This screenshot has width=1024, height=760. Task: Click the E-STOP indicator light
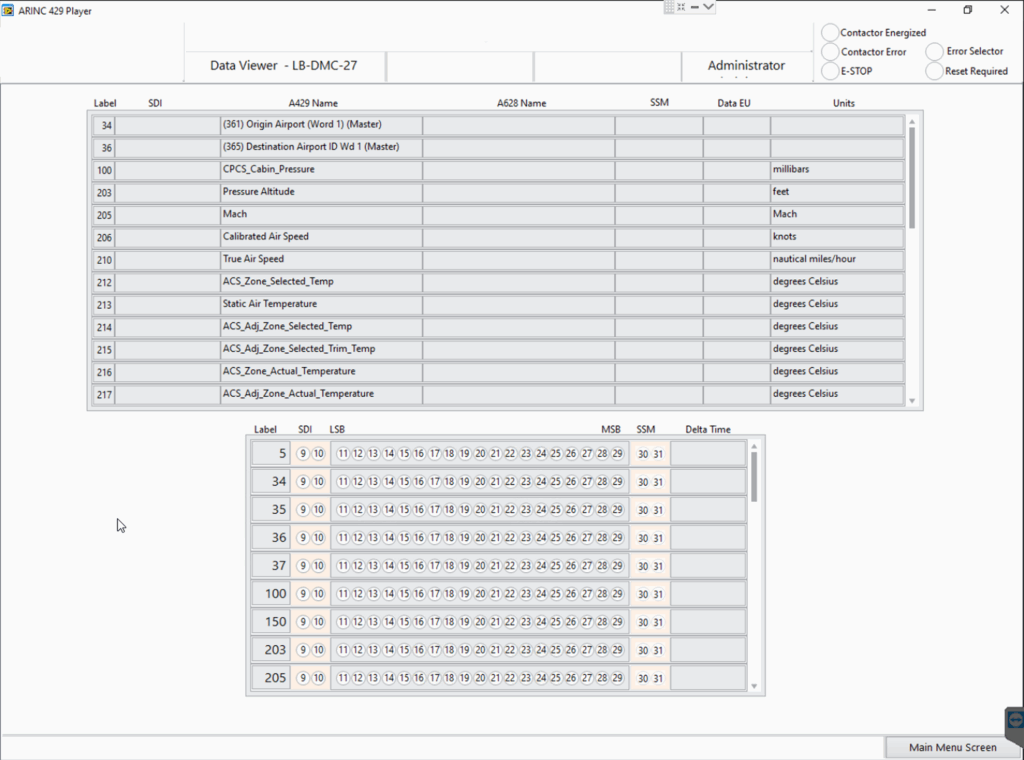click(x=830, y=71)
